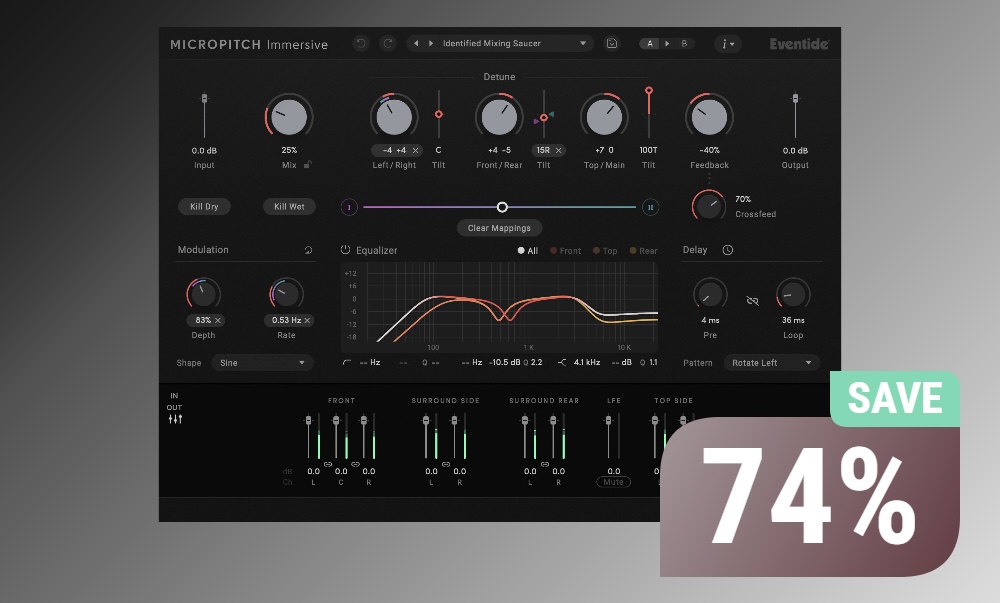Click the Pre delay knob
The height and width of the screenshot is (603, 1000).
[x=710, y=294]
